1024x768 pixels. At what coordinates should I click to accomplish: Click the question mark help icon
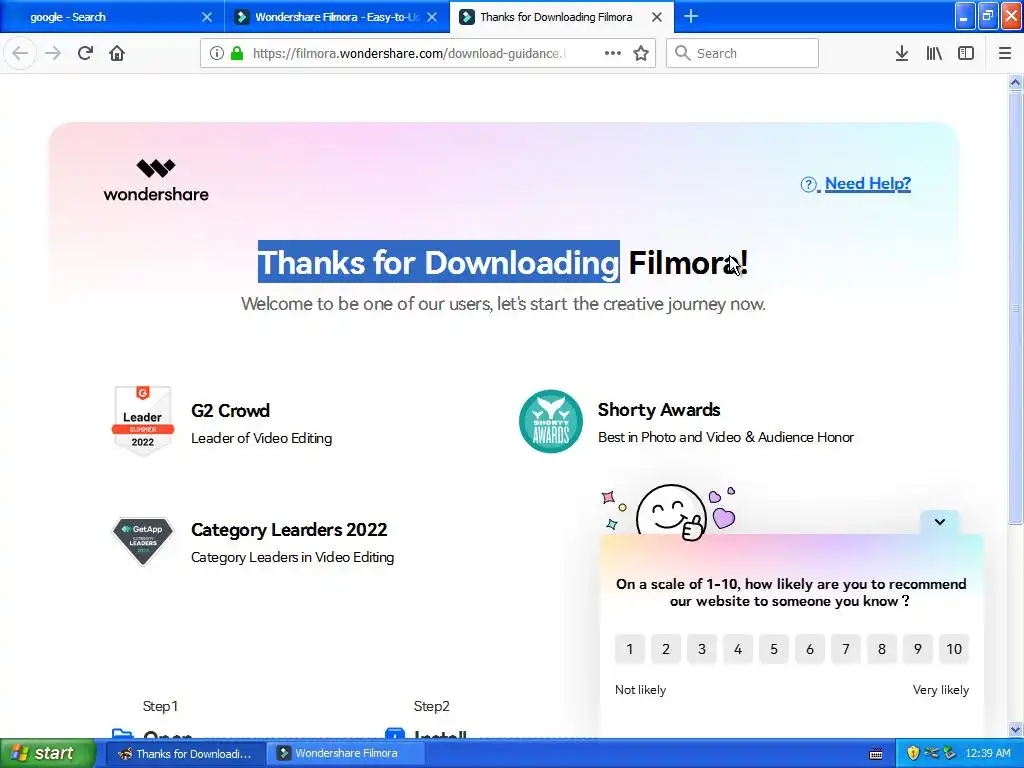tap(808, 185)
